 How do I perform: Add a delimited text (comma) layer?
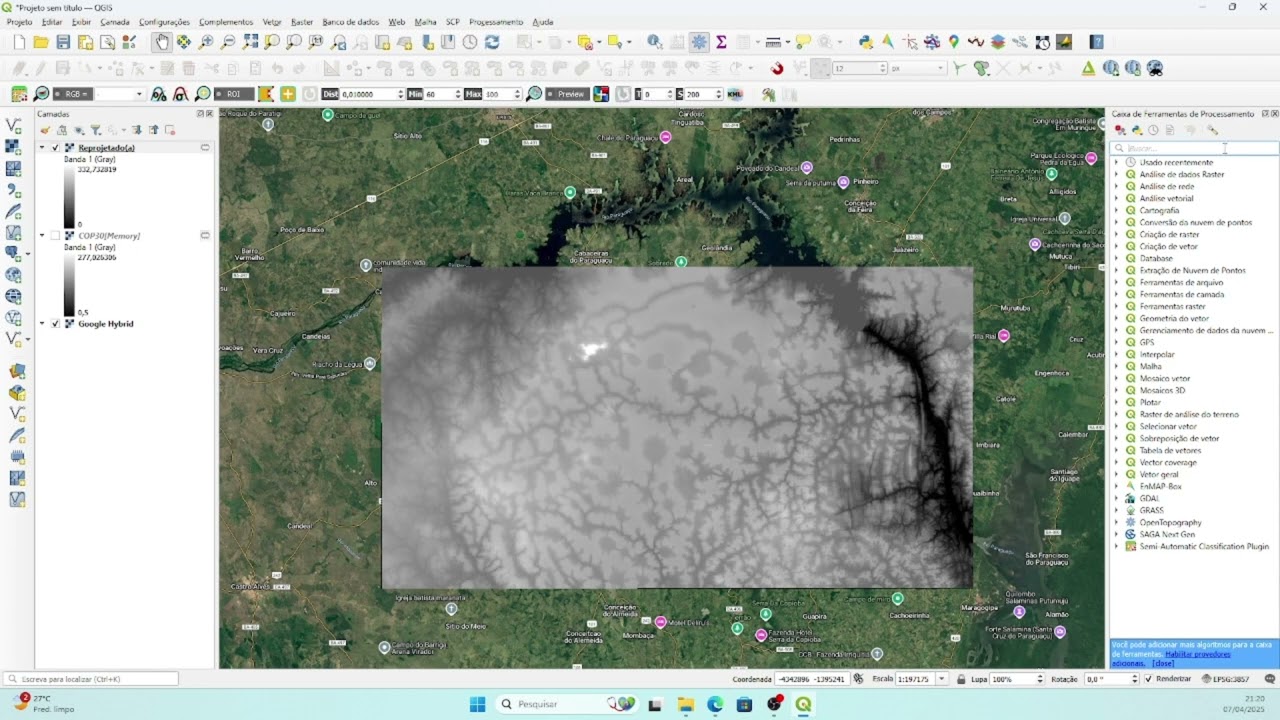pos(14,190)
